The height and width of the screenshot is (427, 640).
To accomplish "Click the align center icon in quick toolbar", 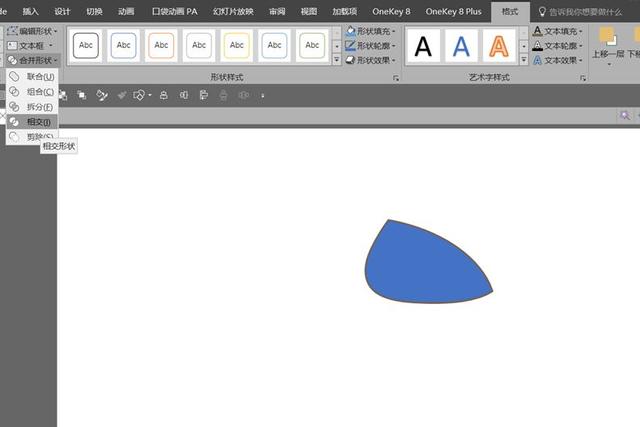I will pos(164,96).
